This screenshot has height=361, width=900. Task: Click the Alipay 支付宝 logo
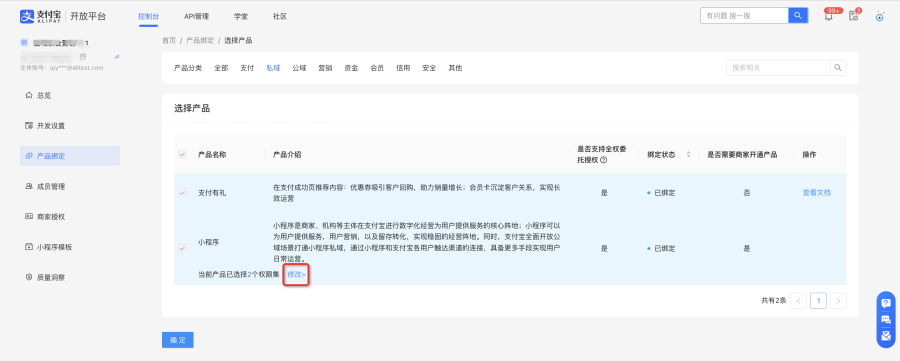point(41,16)
